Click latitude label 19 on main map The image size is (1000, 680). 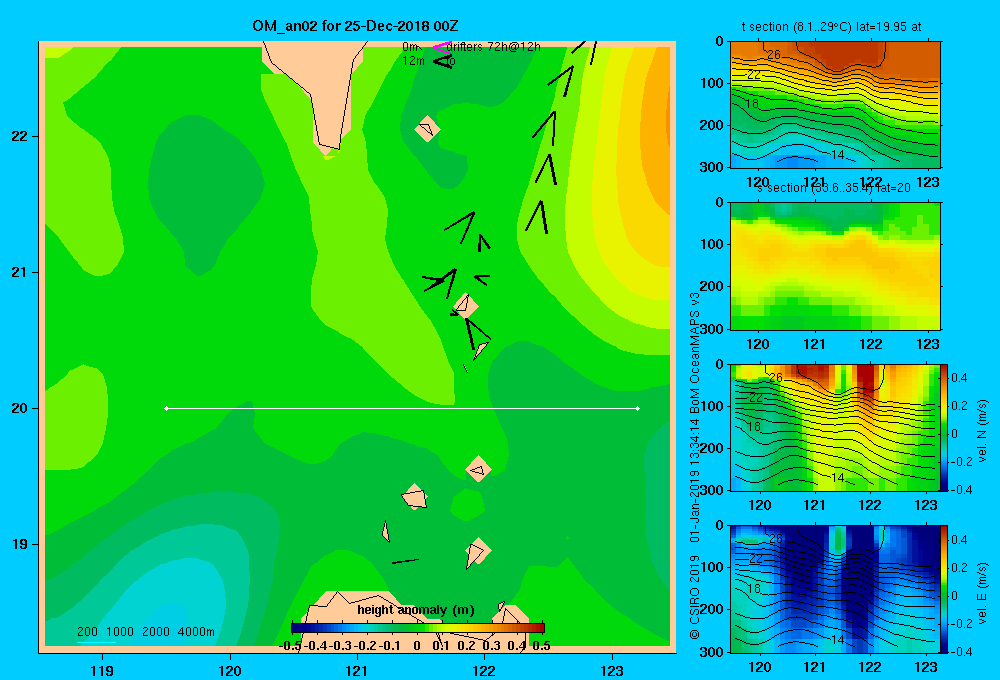pos(20,544)
